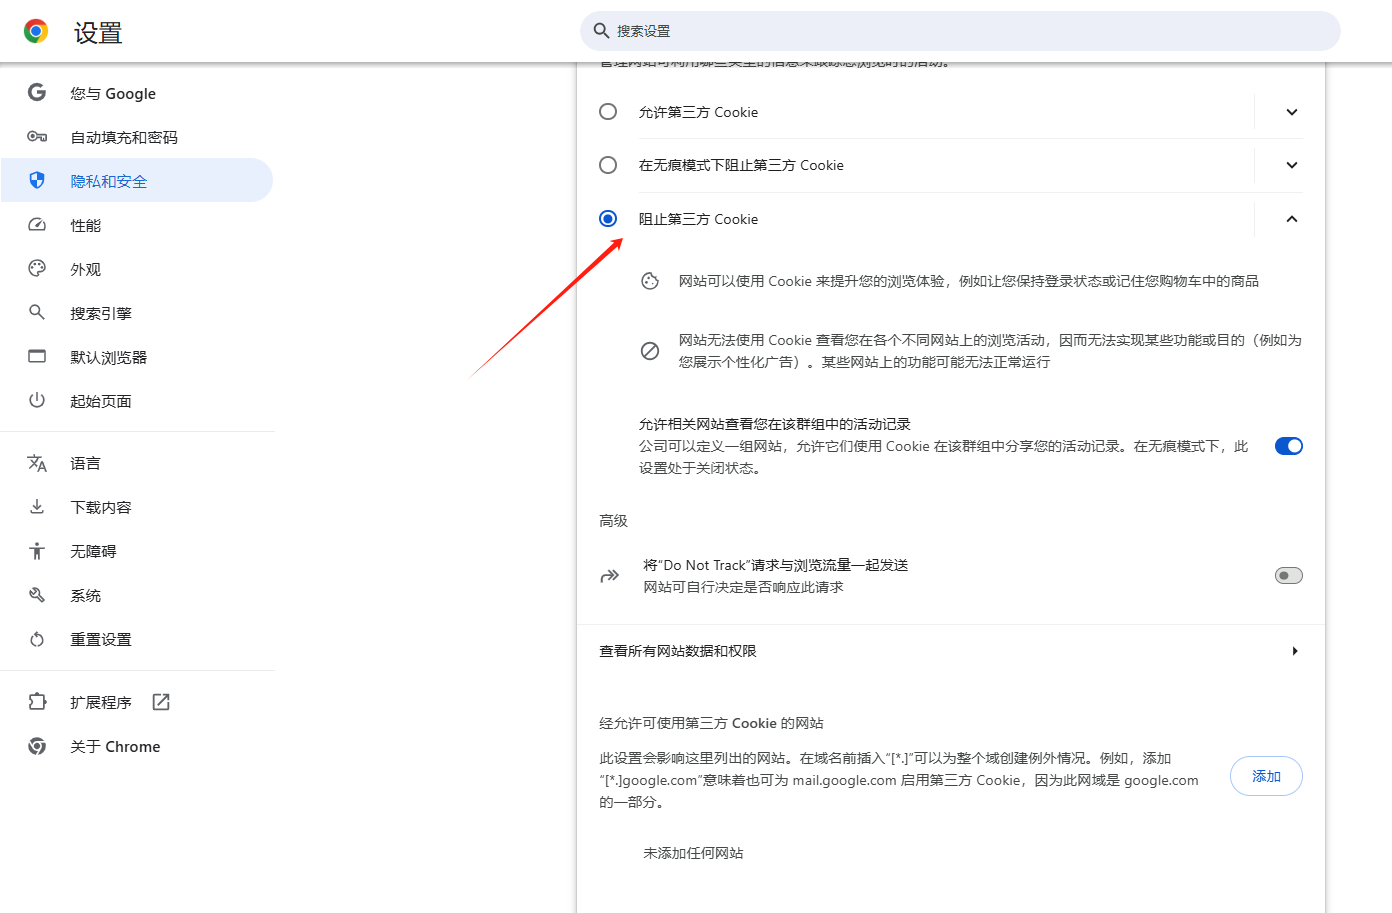Click the browser window icon for 默认浏览器
Image resolution: width=1392 pixels, height=913 pixels.
click(x=37, y=356)
